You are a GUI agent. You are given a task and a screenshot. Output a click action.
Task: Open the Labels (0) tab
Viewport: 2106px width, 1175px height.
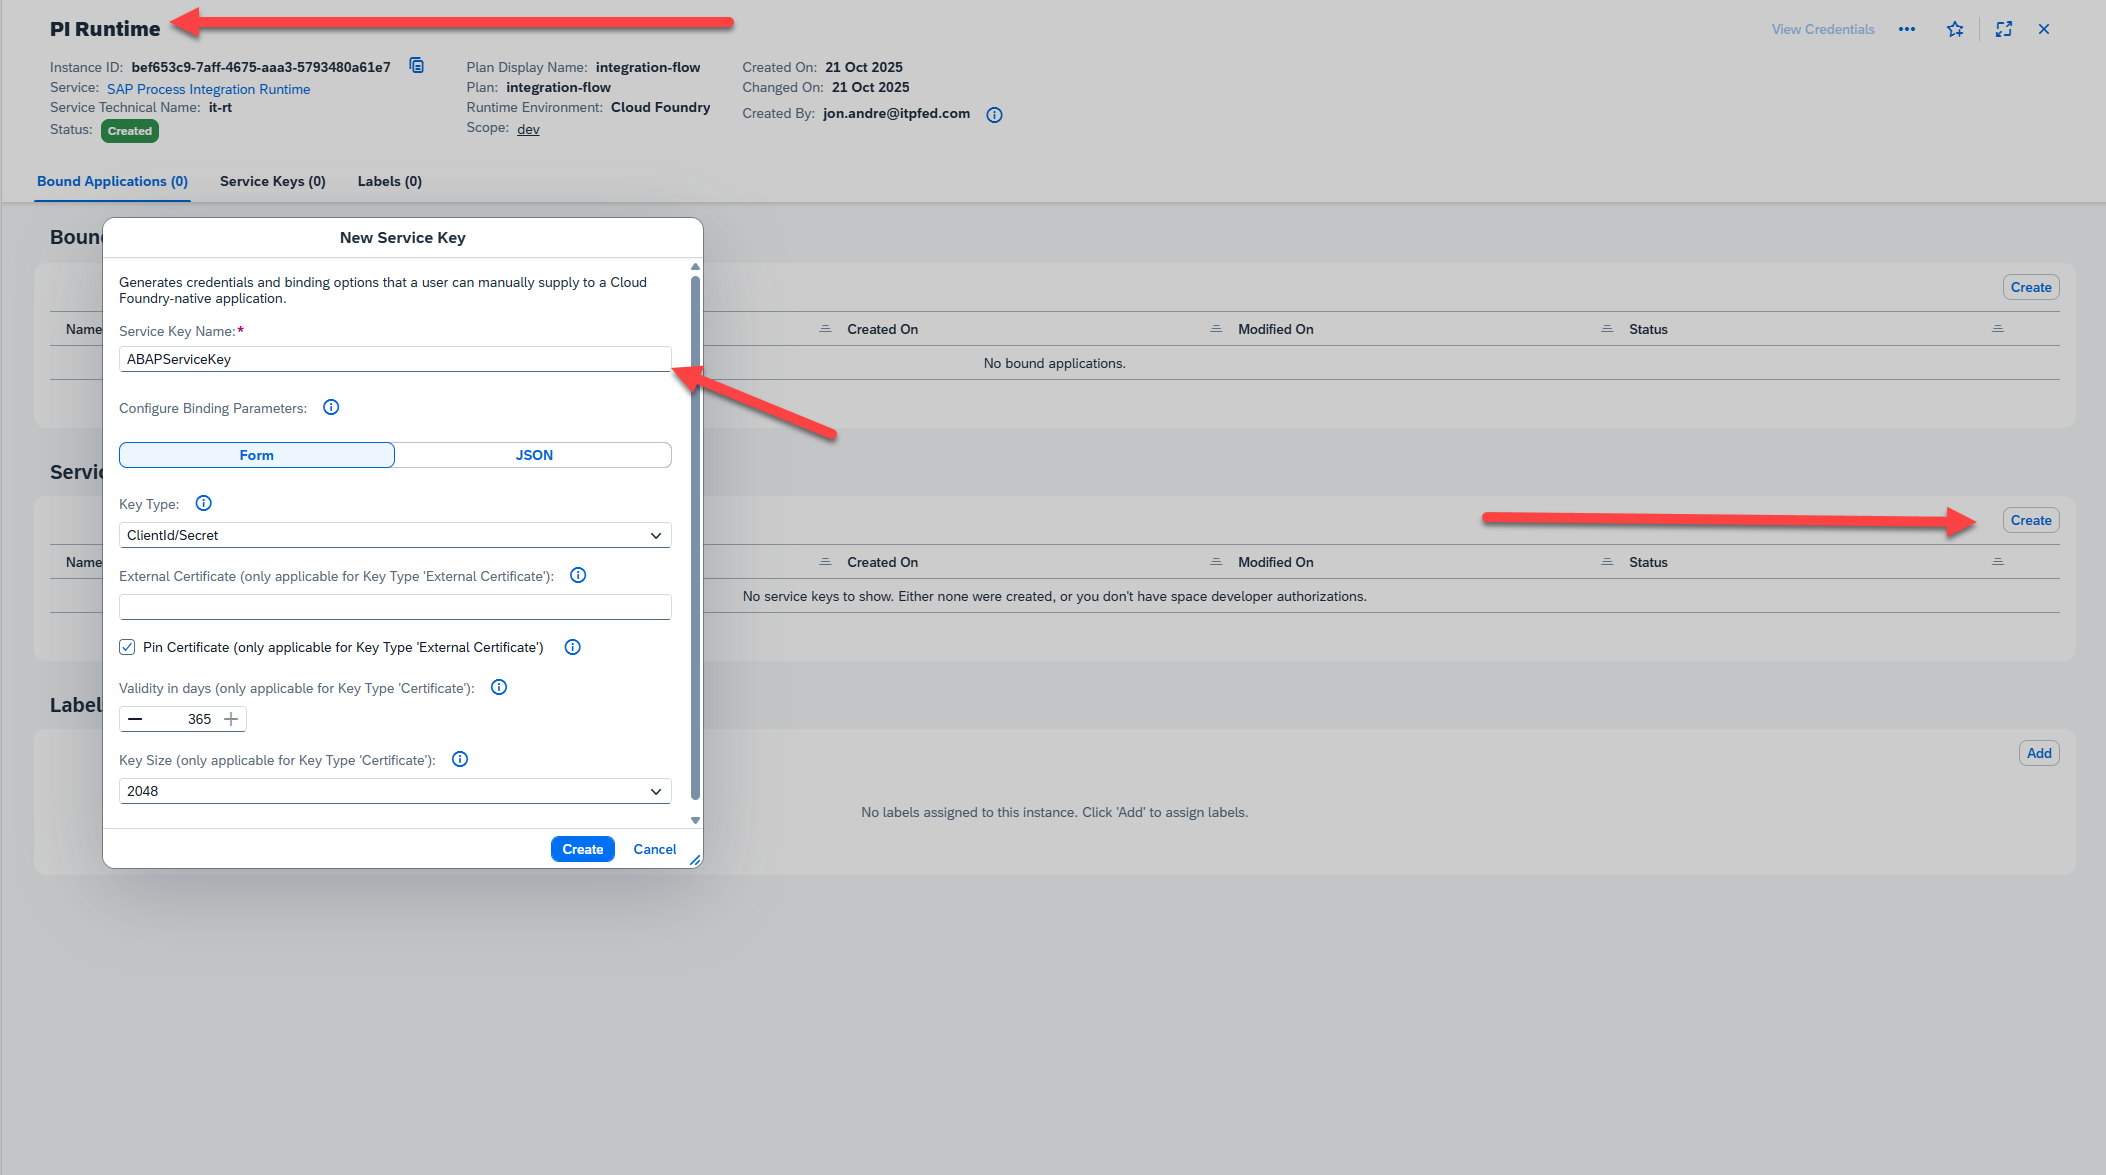tap(389, 181)
